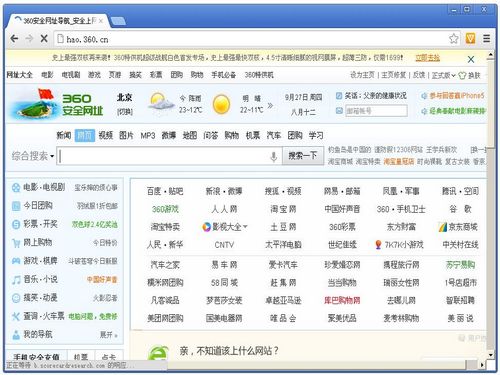The width and height of the screenshot is (500, 375).
Task: Open the orange V extension icon
Action: pos(470,39)
